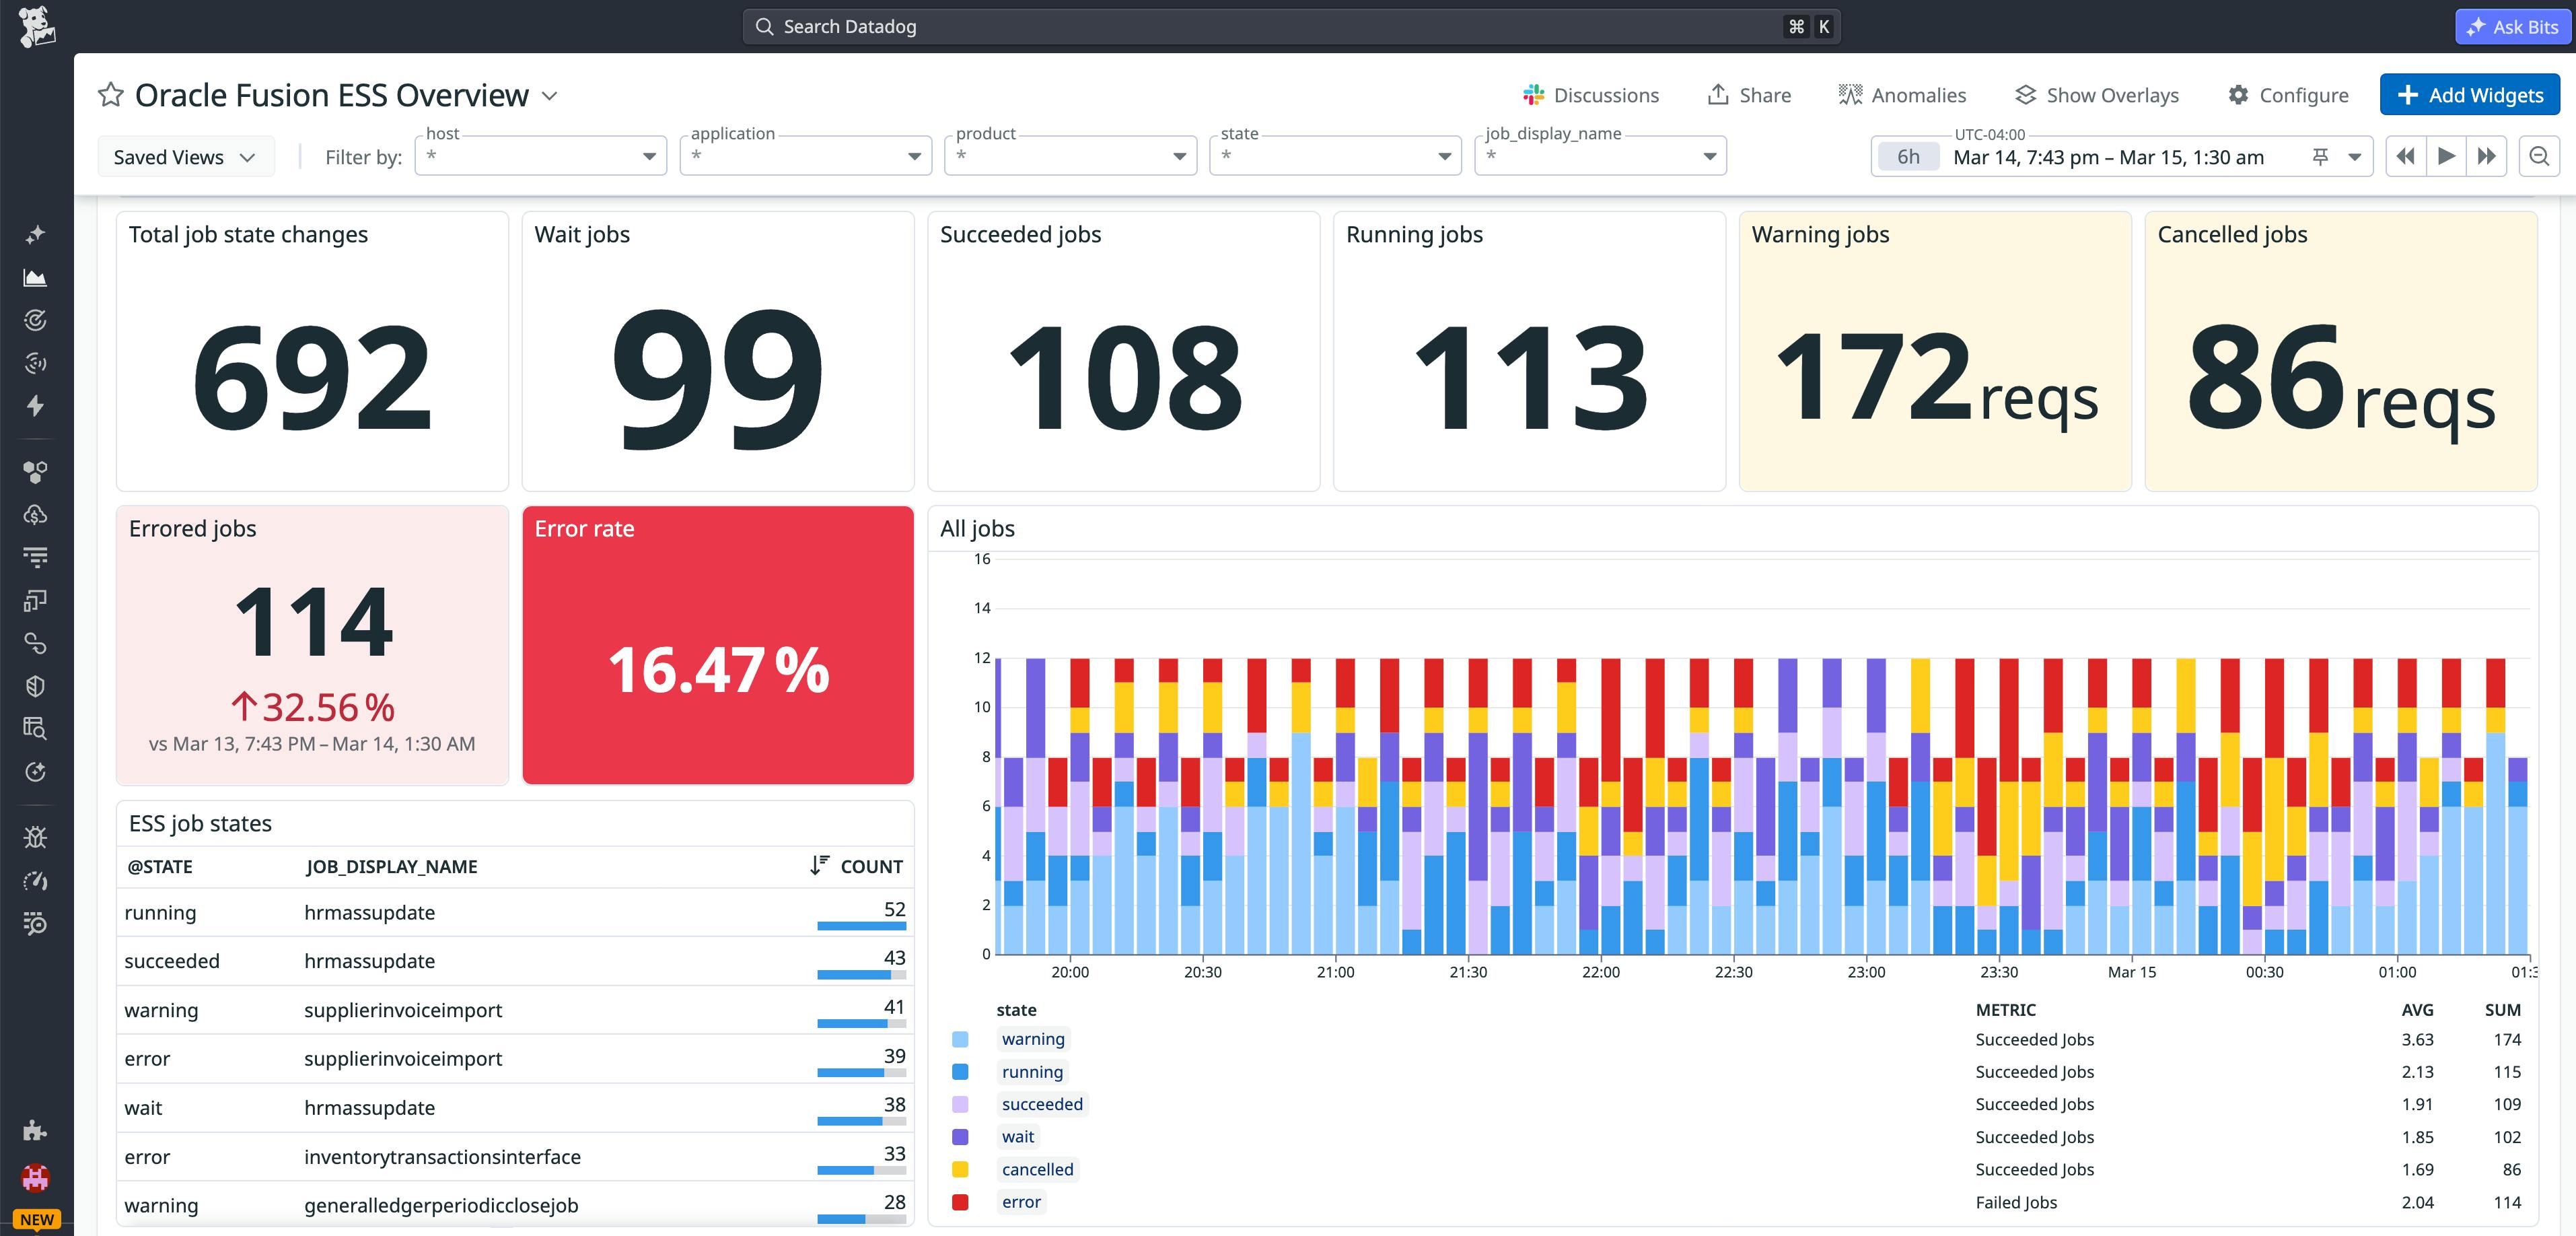Click the Add Widgets button
Image resolution: width=2576 pixels, height=1236 pixels.
point(2470,95)
